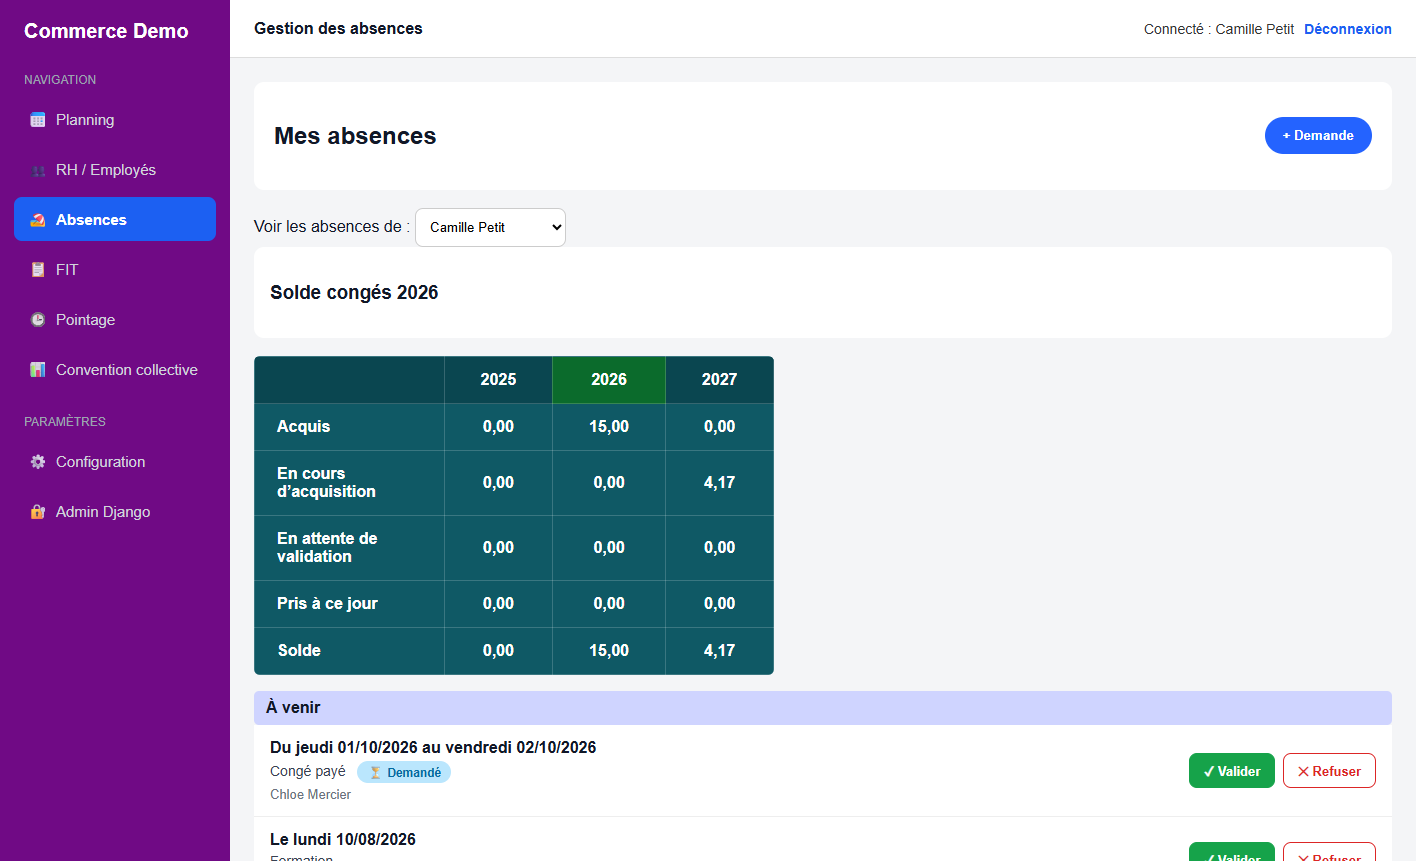Click En cours d'acquisition value 4,17

(719, 483)
